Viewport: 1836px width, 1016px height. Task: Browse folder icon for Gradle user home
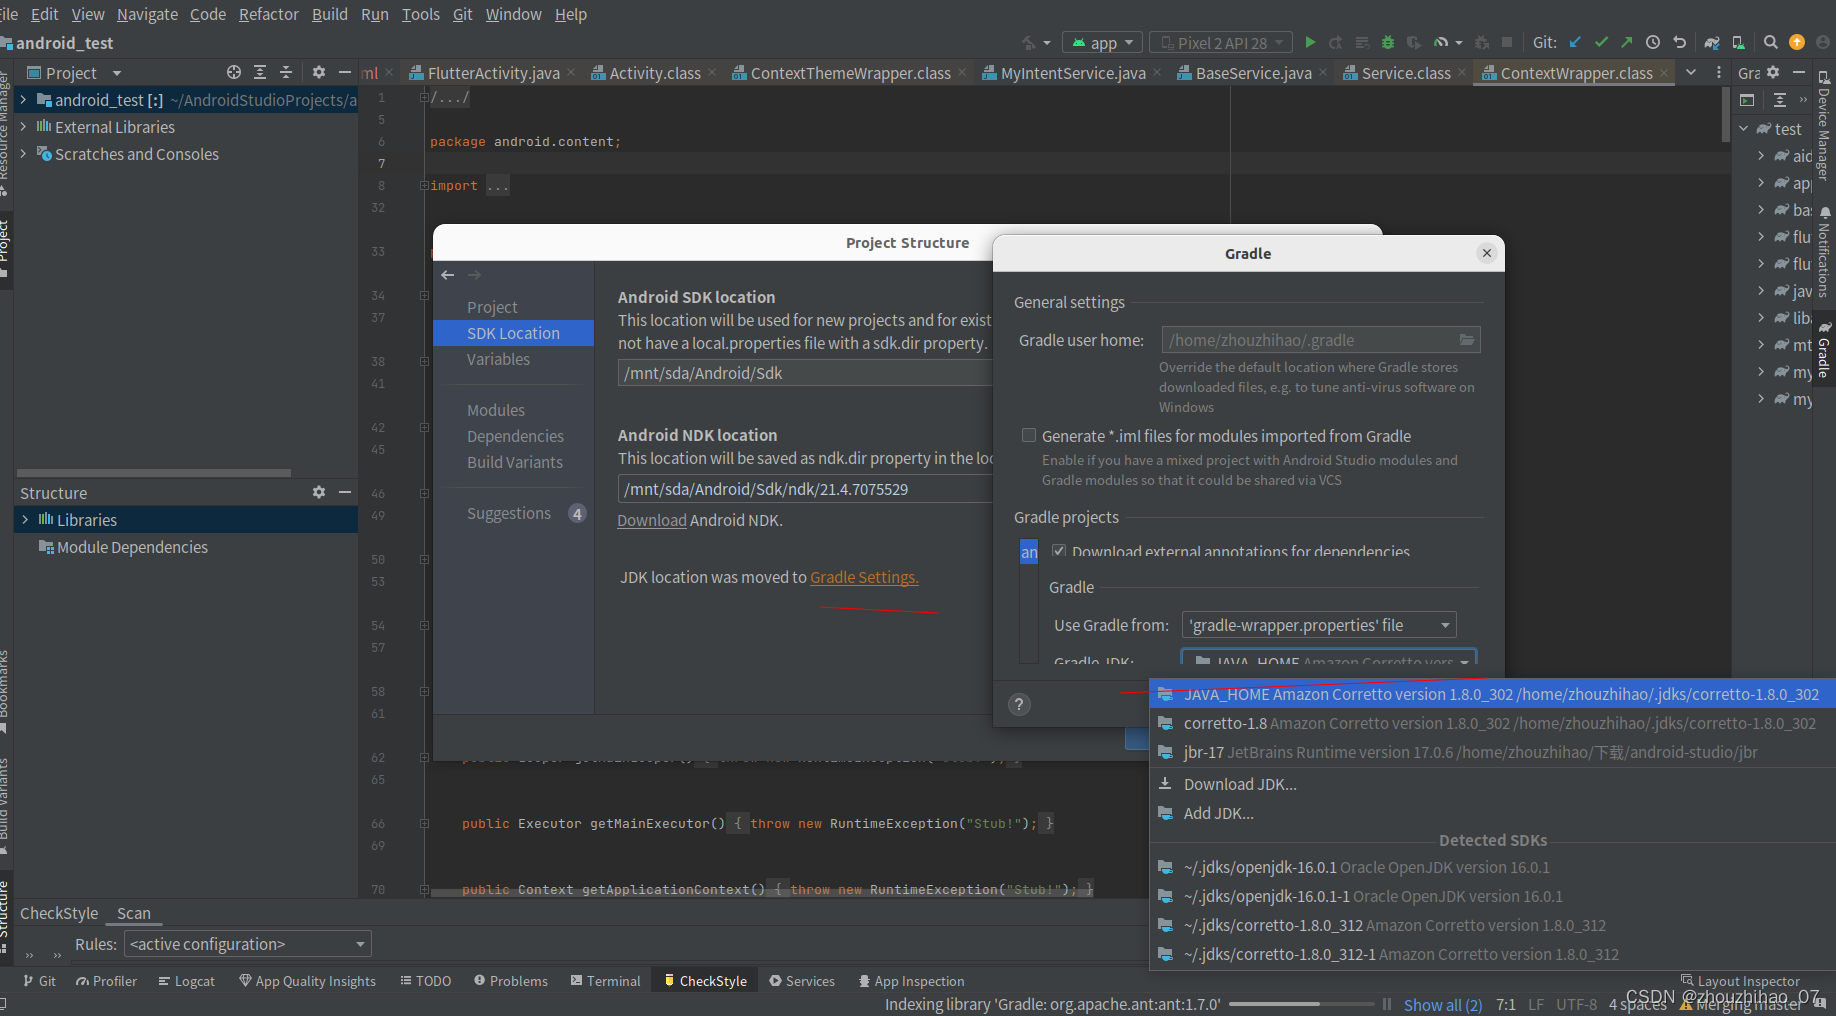click(1466, 340)
